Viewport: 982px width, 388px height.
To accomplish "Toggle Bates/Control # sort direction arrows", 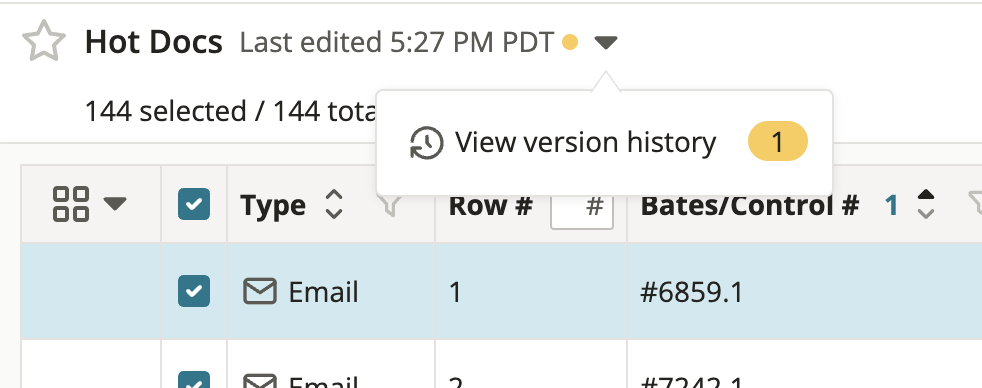I will [926, 204].
